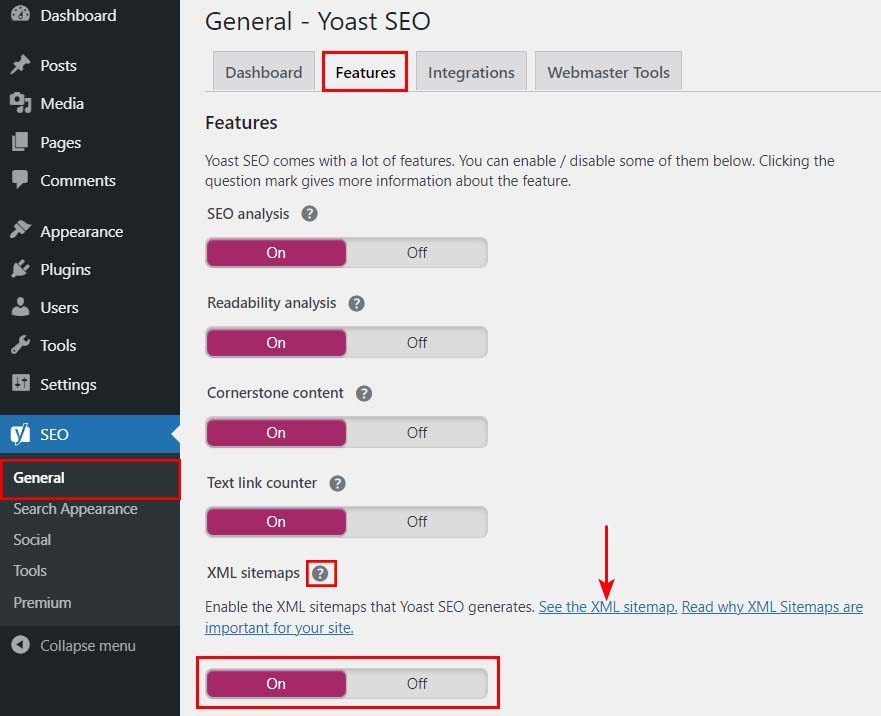Go to Appearance in sidebar

pyautogui.click(x=81, y=232)
